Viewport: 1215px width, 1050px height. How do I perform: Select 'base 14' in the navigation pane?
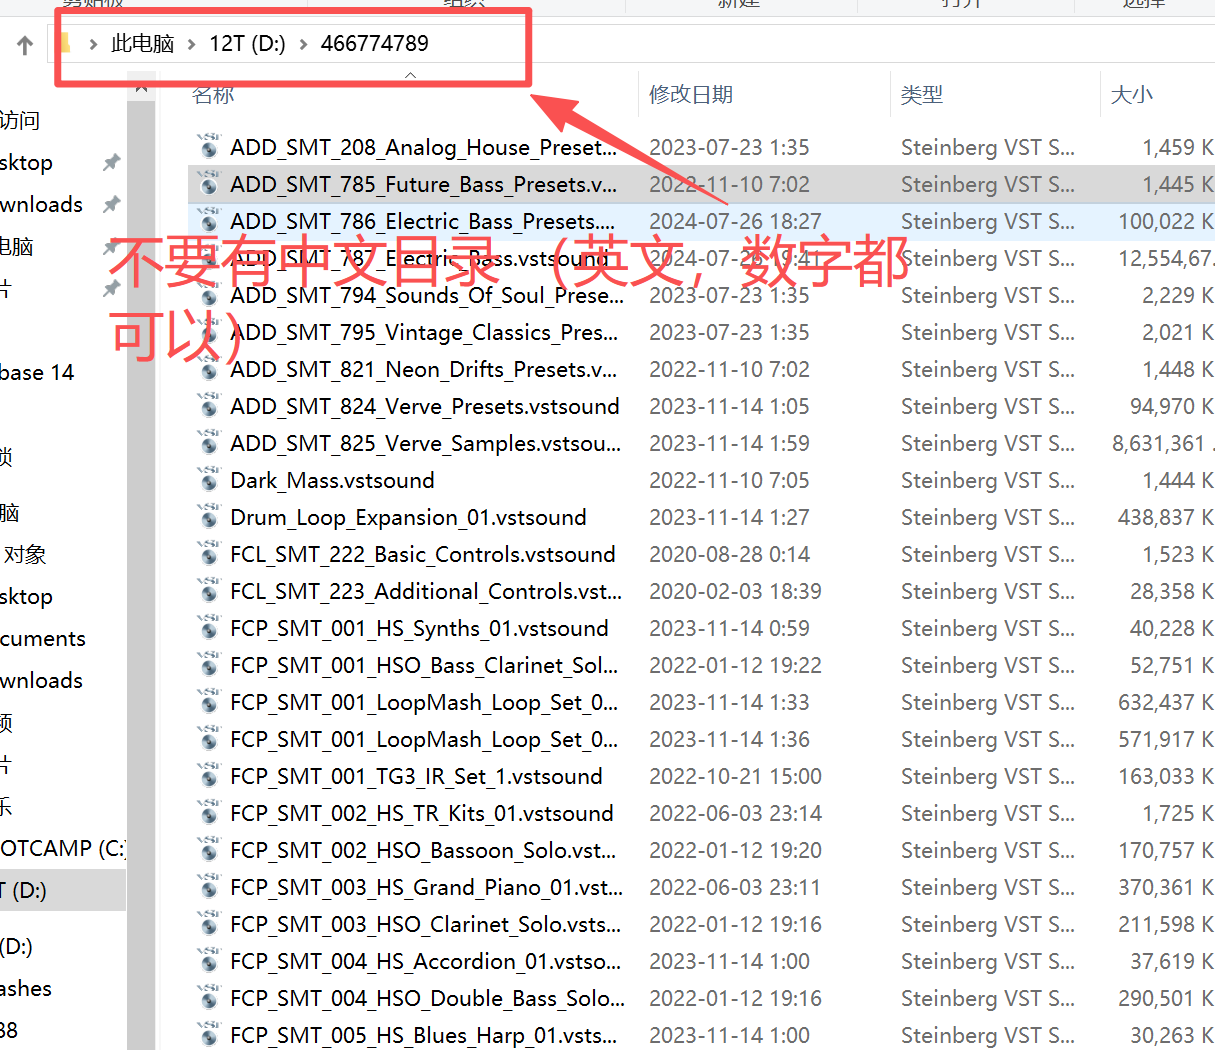pos(37,373)
